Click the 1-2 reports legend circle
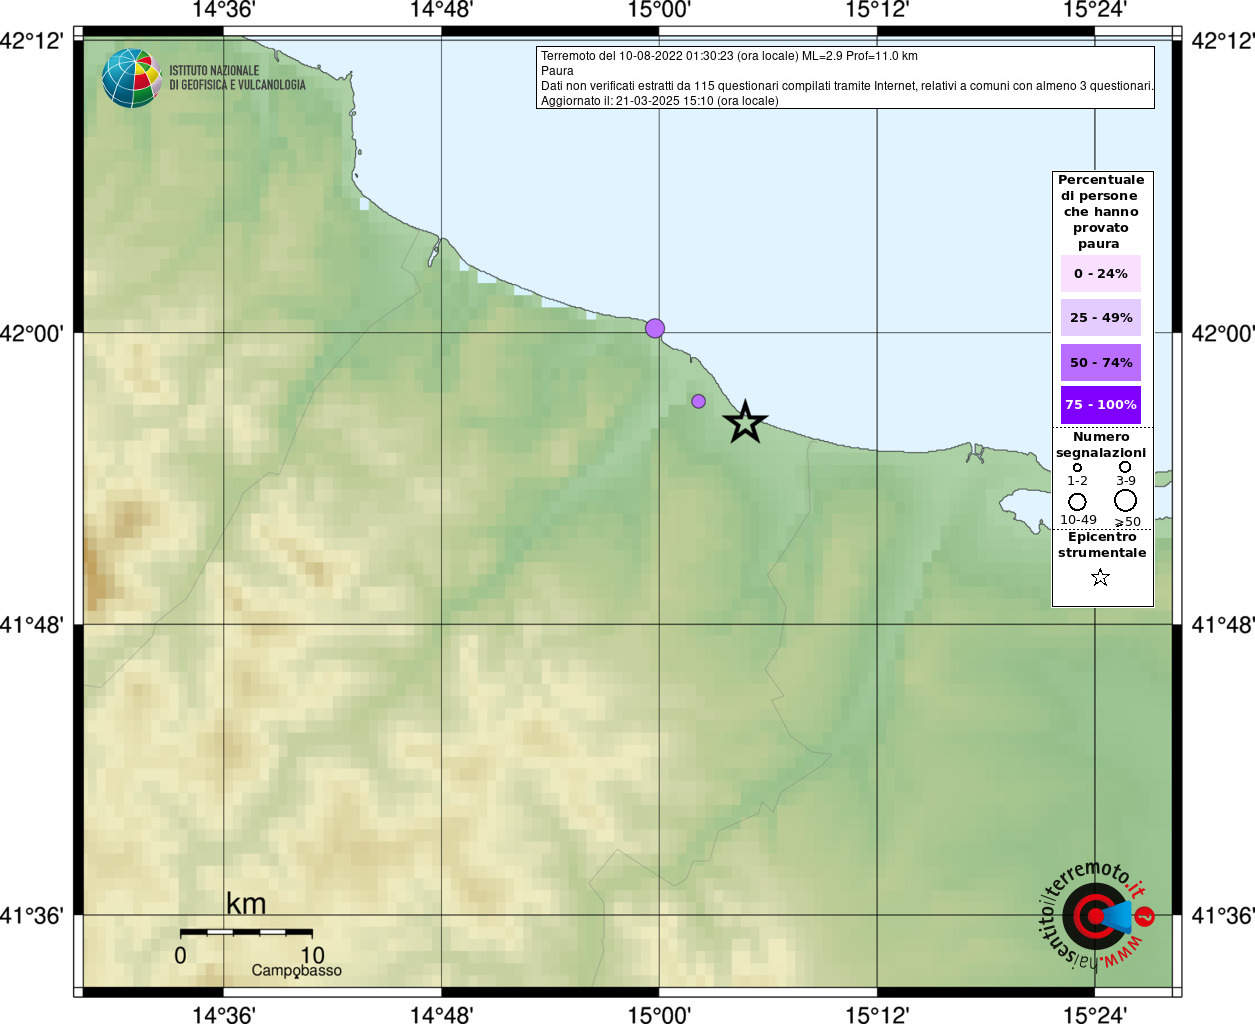The width and height of the screenshot is (1255, 1024). [1077, 467]
